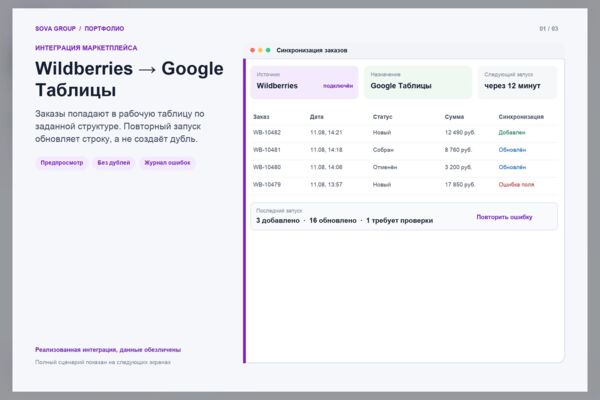Click the Ошибка поля sync status

(x=516, y=184)
